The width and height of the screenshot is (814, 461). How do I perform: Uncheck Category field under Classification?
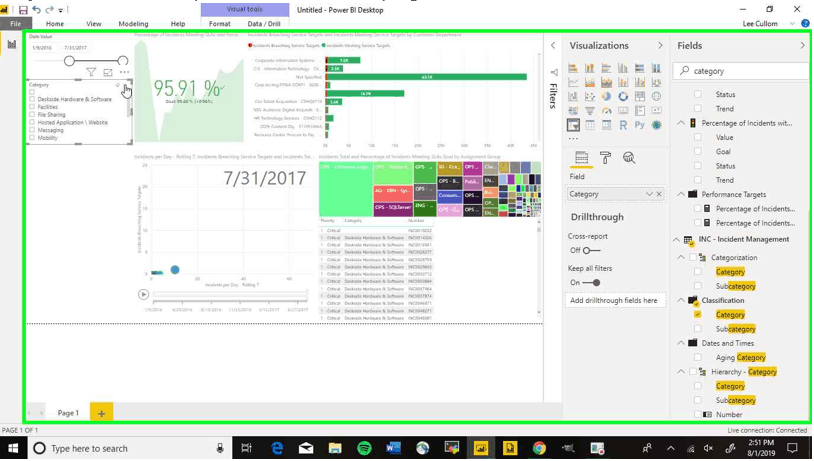[698, 315]
